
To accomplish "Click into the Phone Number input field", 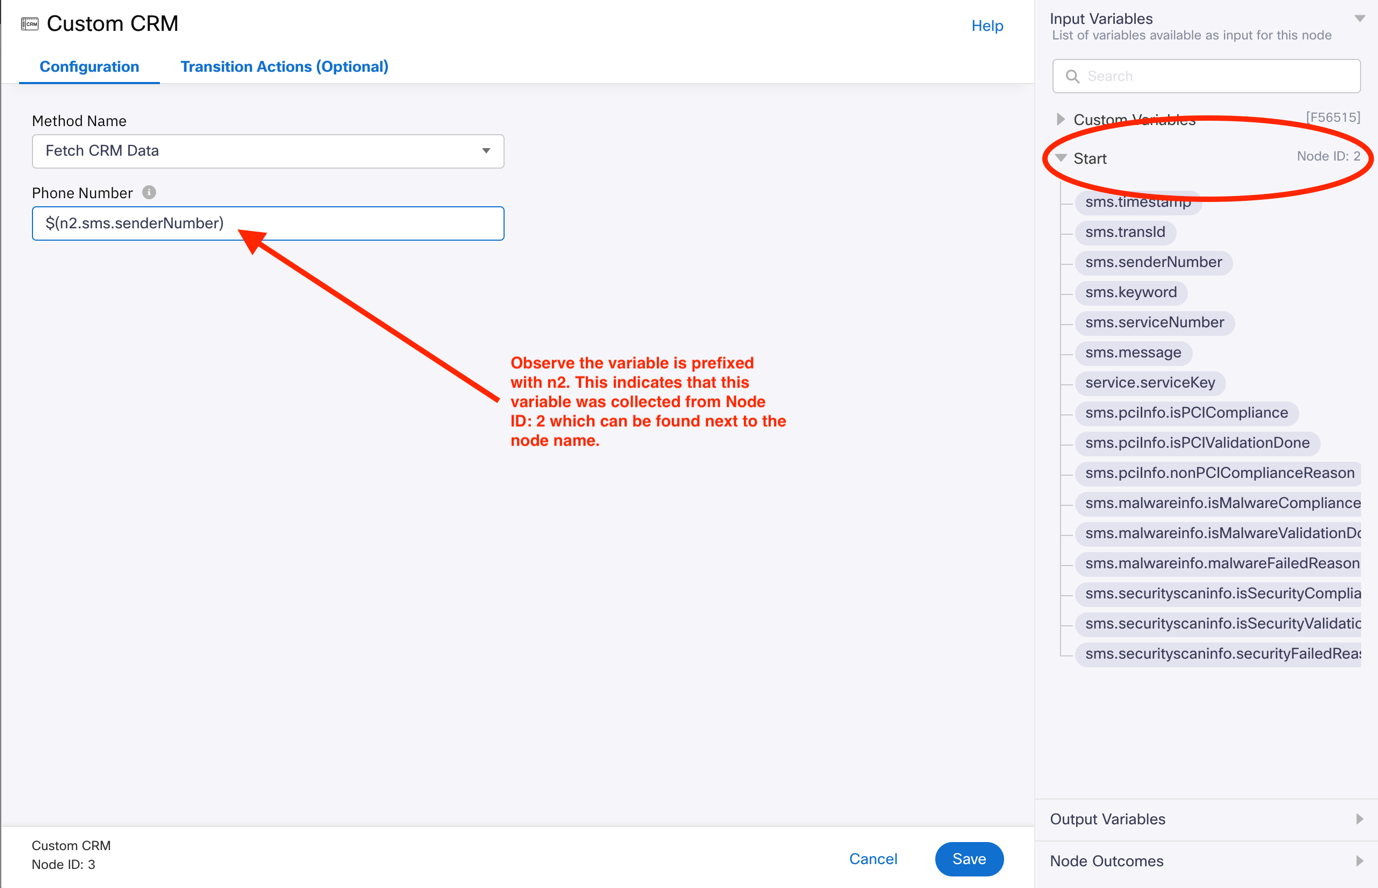I will [268, 223].
